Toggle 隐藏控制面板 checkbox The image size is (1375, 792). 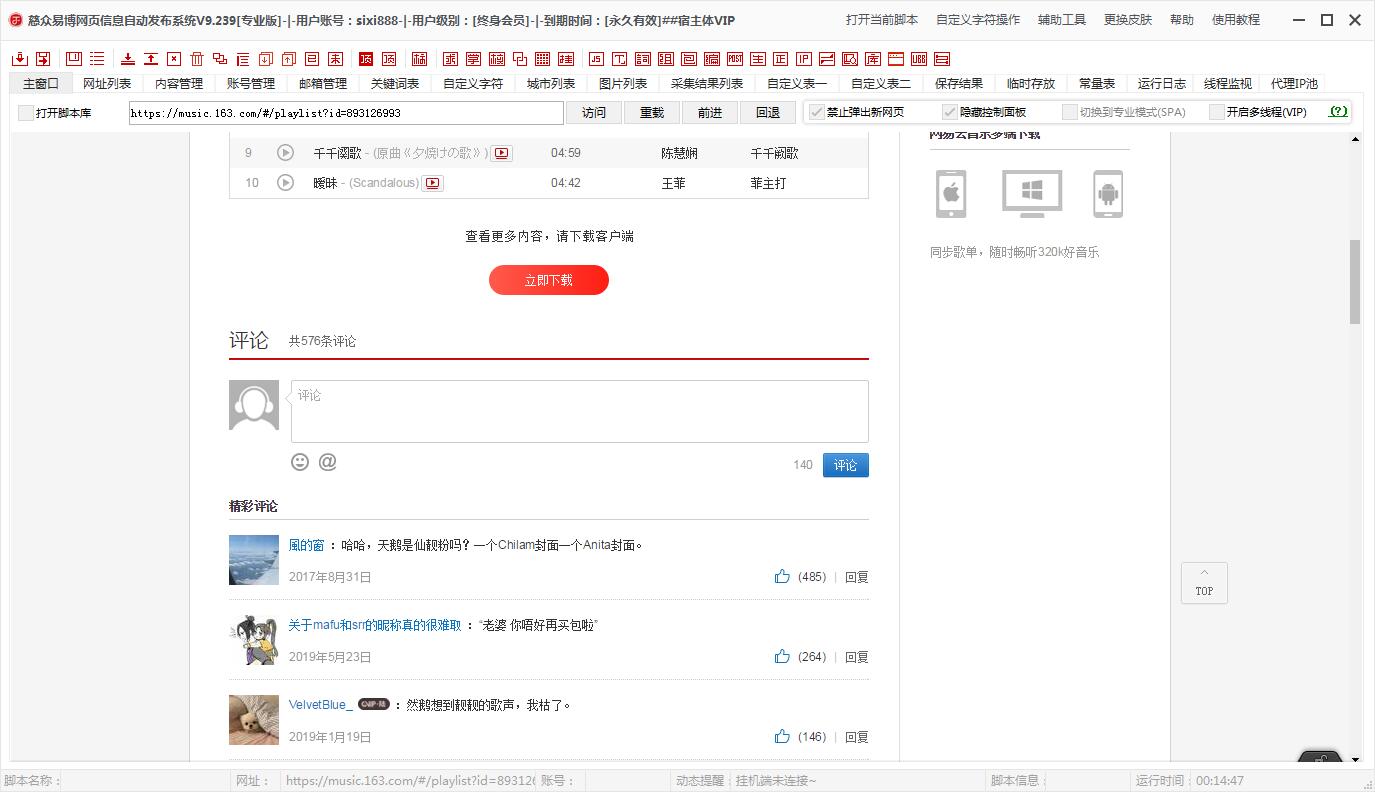click(950, 112)
